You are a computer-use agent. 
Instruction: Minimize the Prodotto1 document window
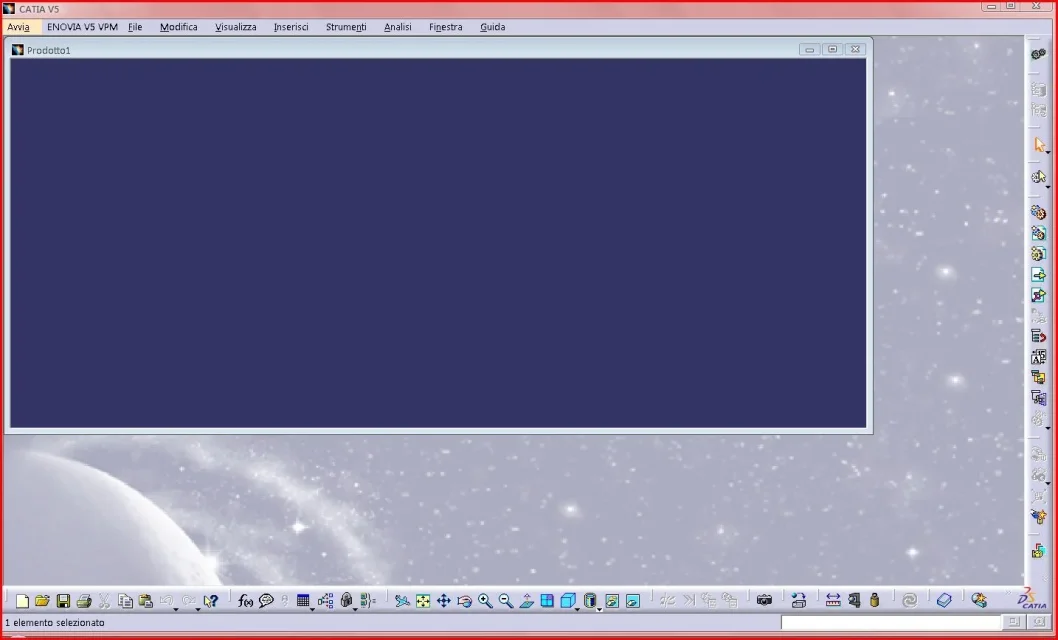tap(810, 49)
